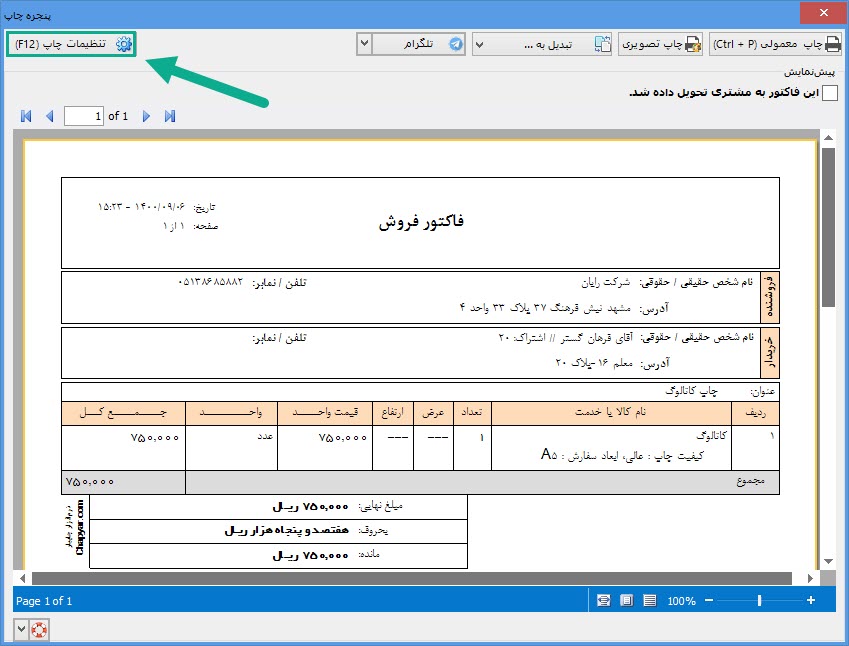Open print settings (F12) button
This screenshot has width=849, height=646.
pyautogui.click(x=71, y=44)
